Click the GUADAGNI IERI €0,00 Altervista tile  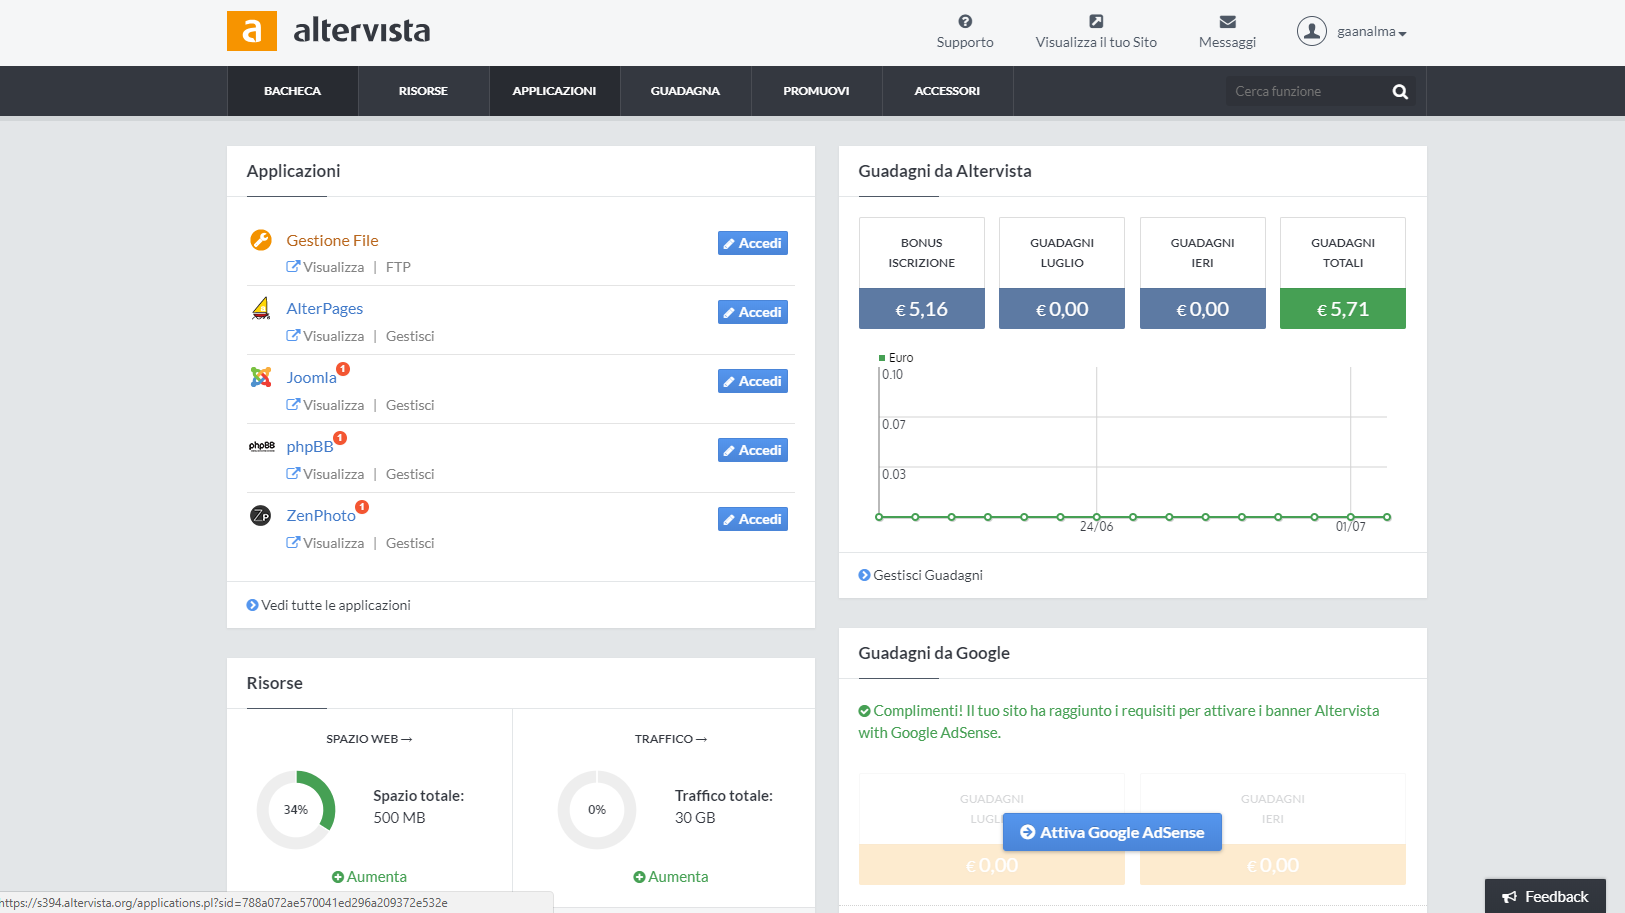1203,273
